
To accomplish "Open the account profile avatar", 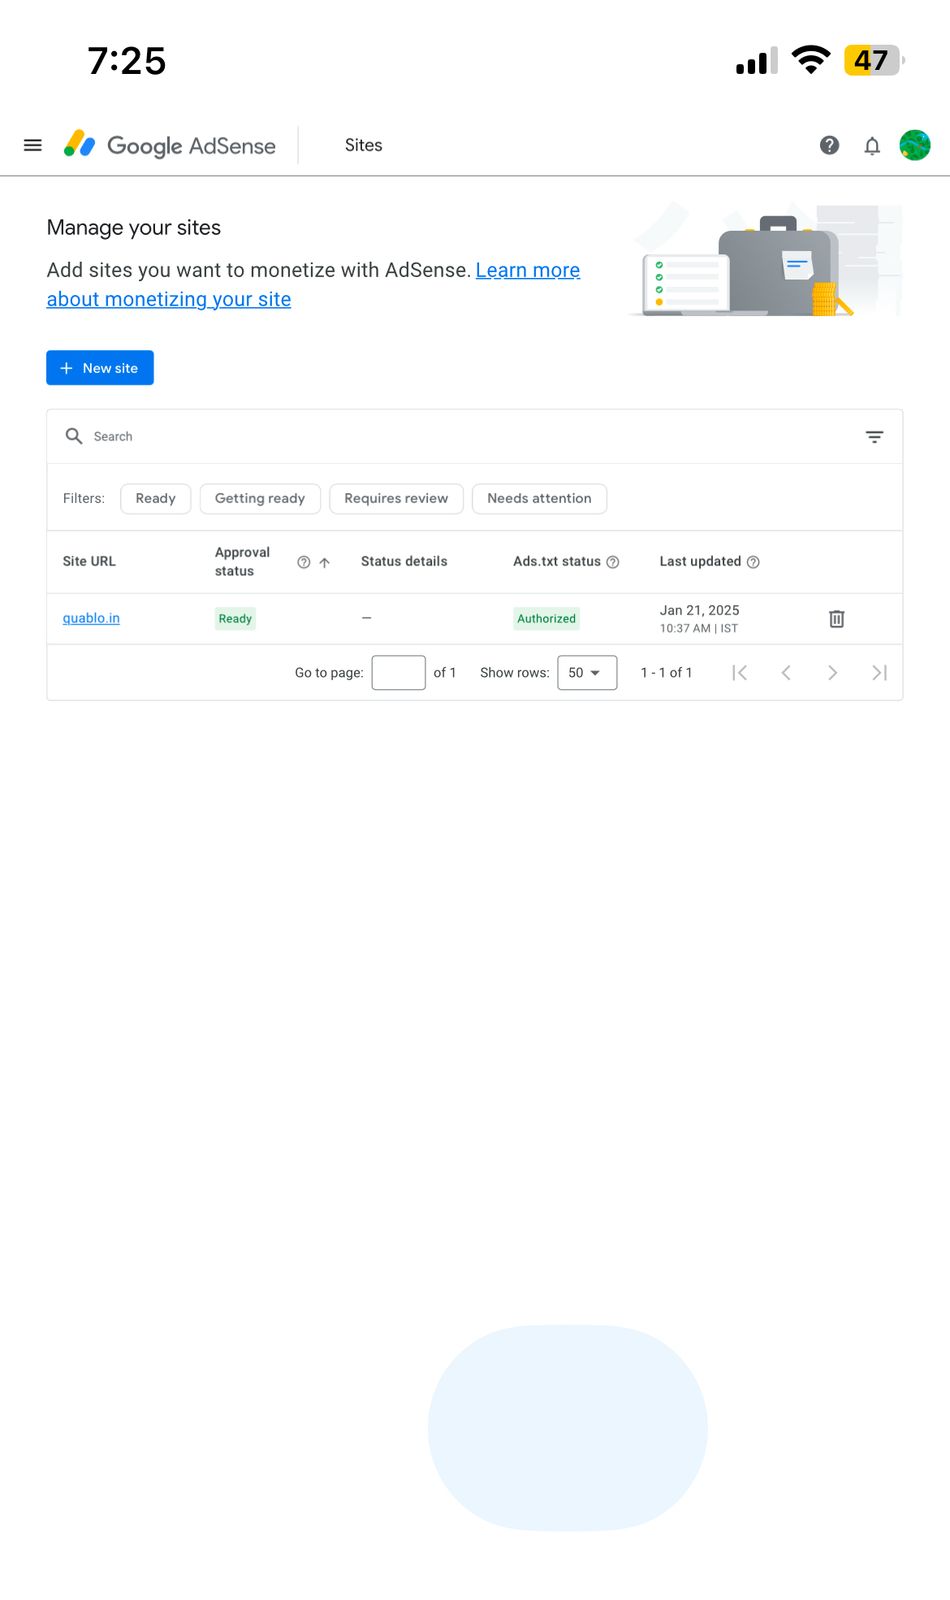I will 915,145.
